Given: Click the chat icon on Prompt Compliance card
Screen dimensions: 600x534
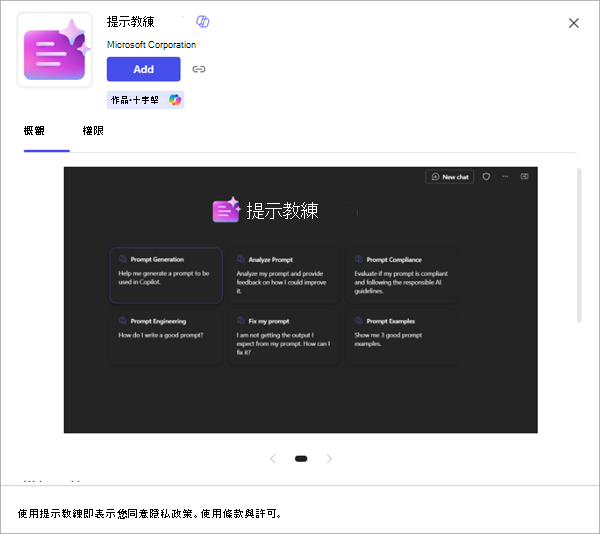Looking at the screenshot, I should [x=359, y=259].
